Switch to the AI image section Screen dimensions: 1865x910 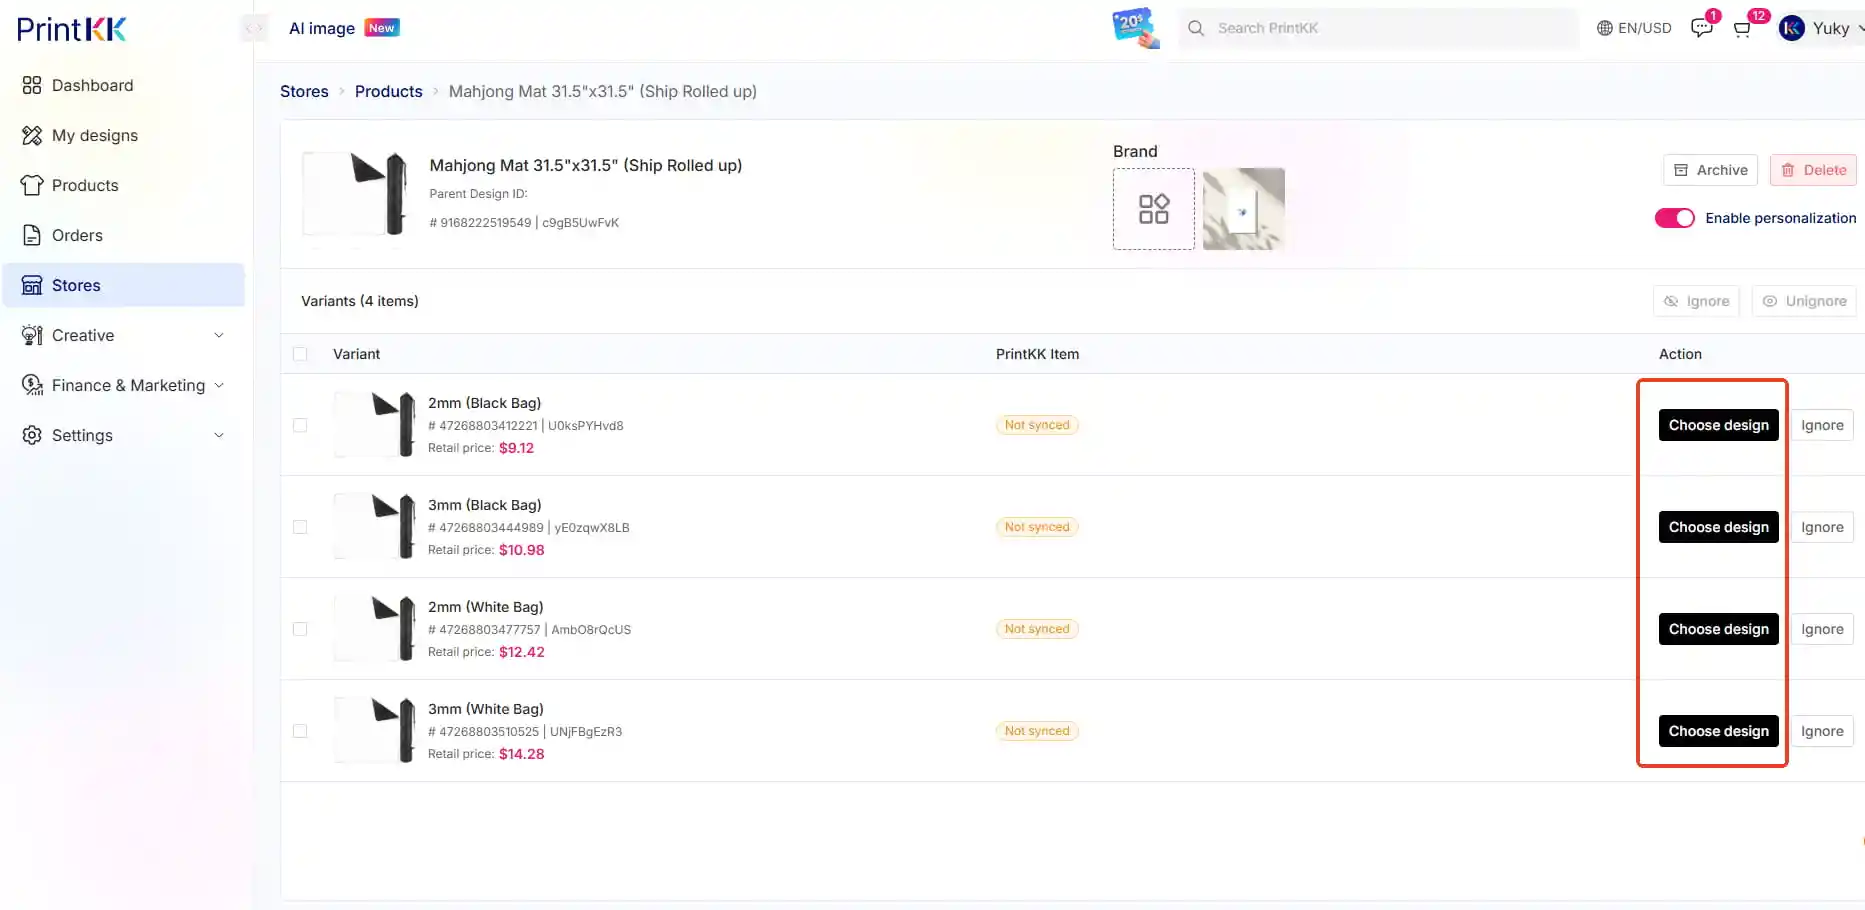[x=320, y=28]
